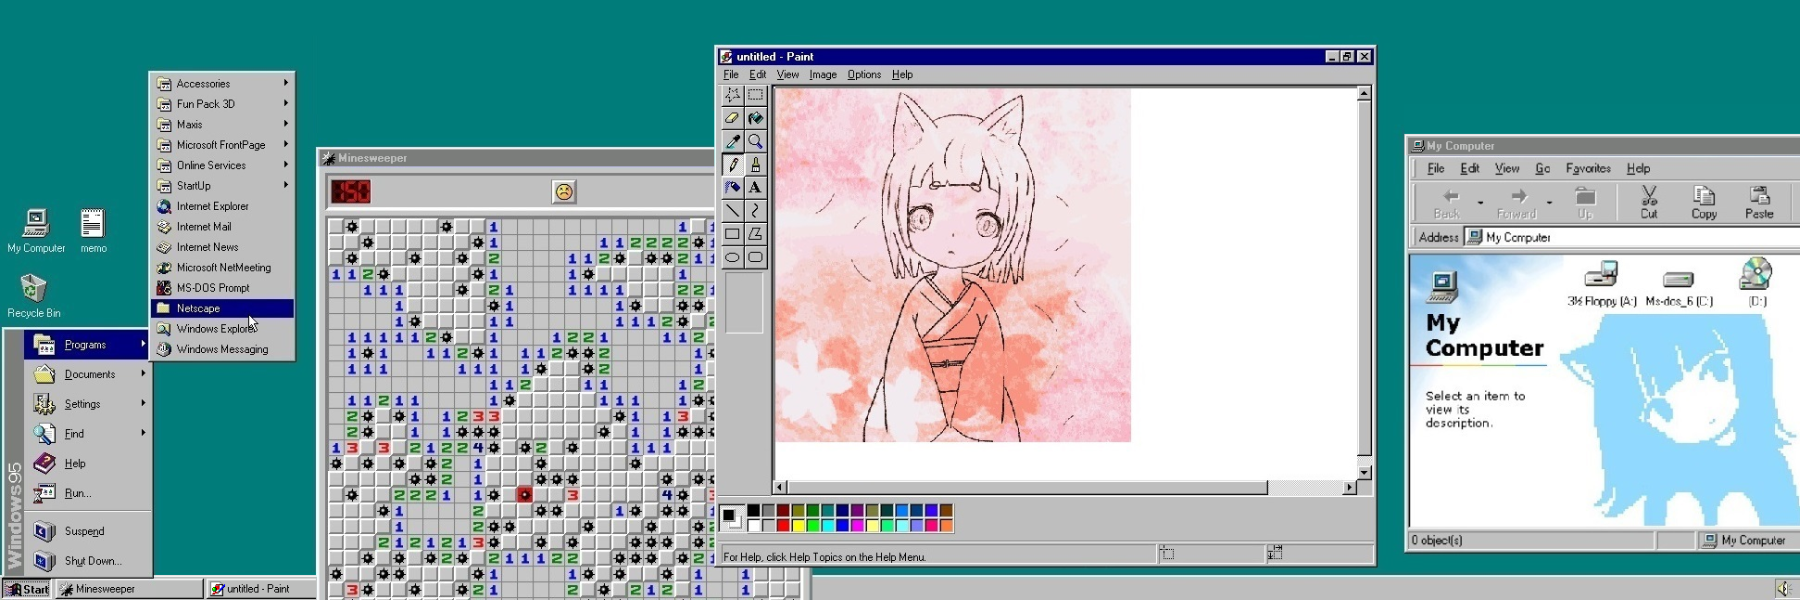Expand the StartUp program group

[222, 185]
